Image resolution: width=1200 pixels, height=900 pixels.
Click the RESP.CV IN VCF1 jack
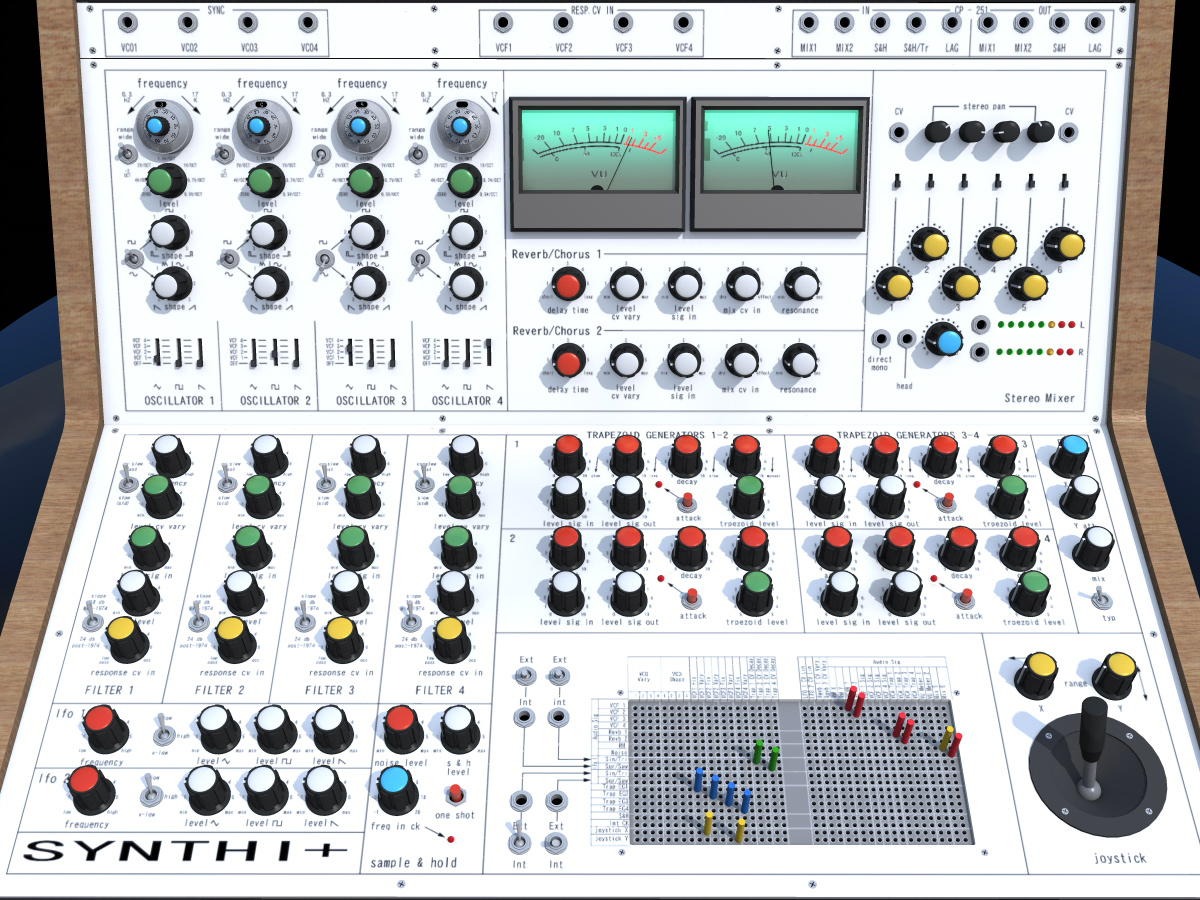pyautogui.click(x=503, y=22)
